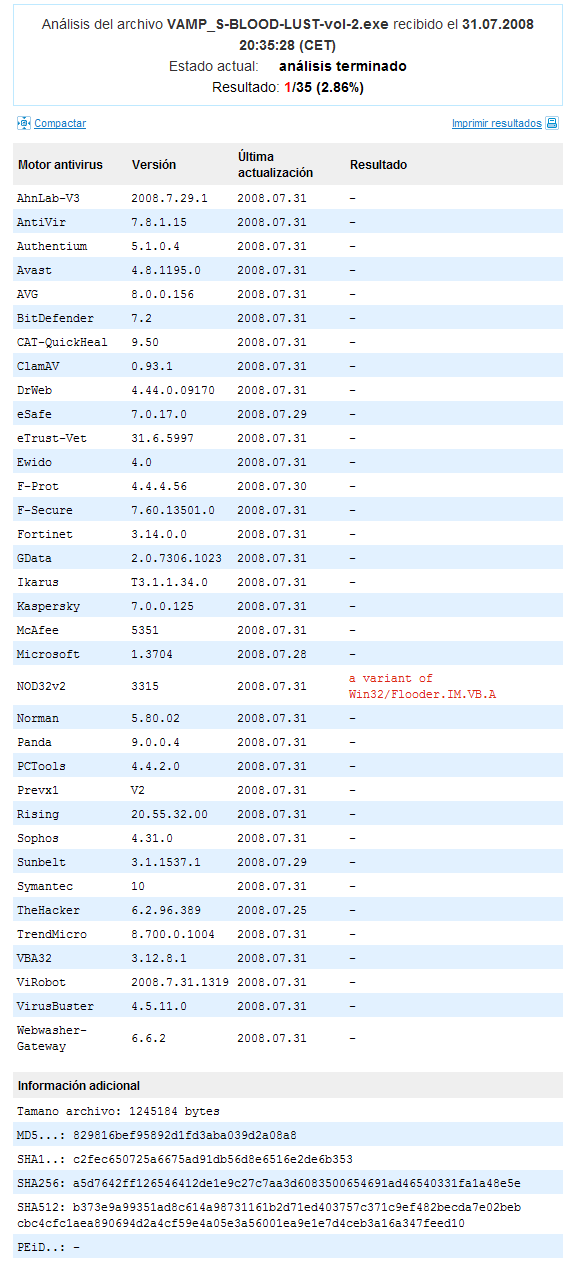Viewport: 571px width, 1261px height.
Task: Click the Tamano archivo size line
Action: tap(118, 1111)
